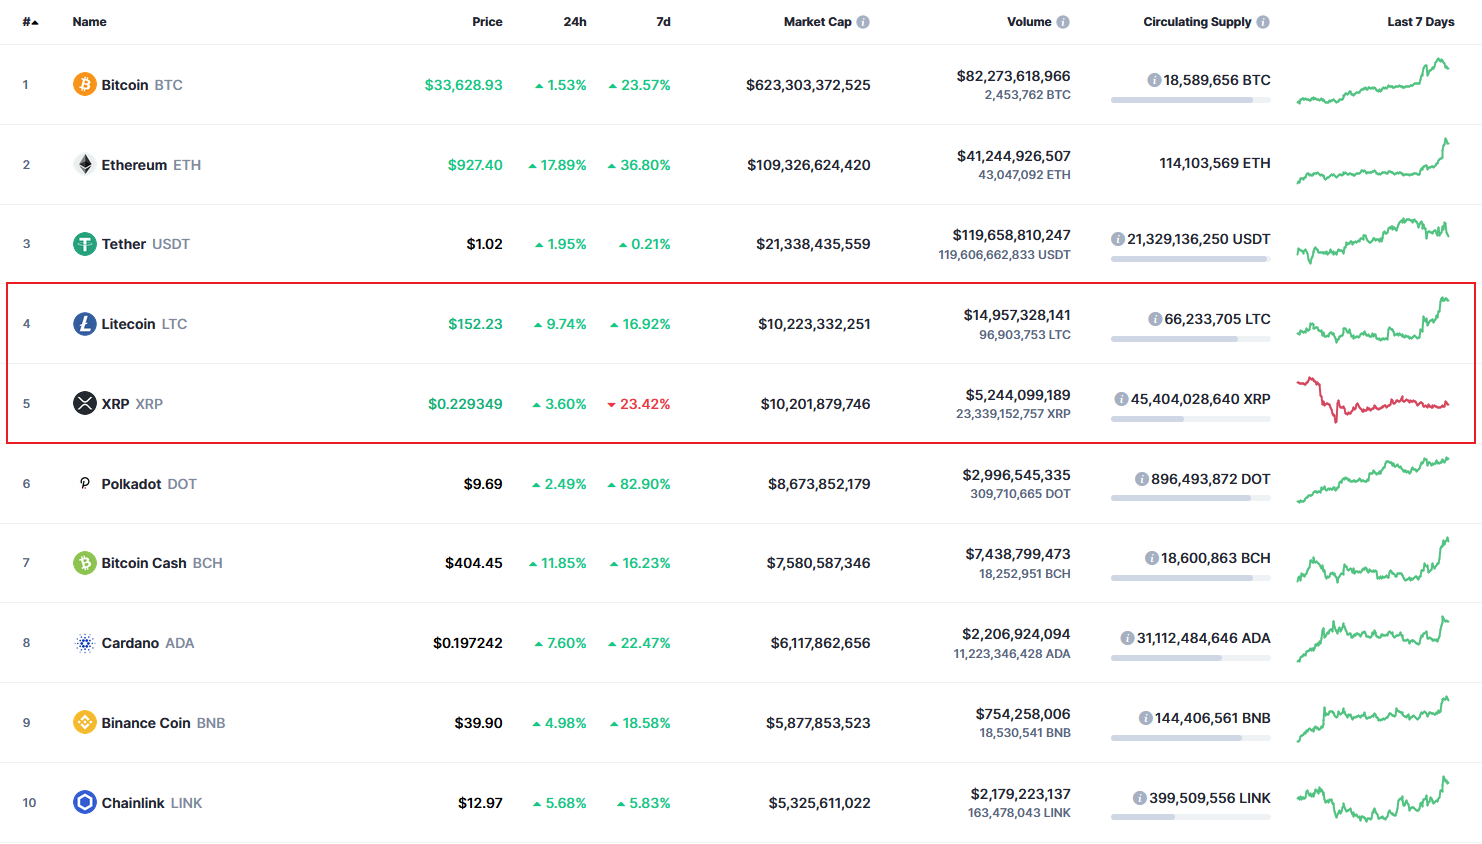Sort by the Price column header
Image resolution: width=1482 pixels, height=844 pixels.
487,22
